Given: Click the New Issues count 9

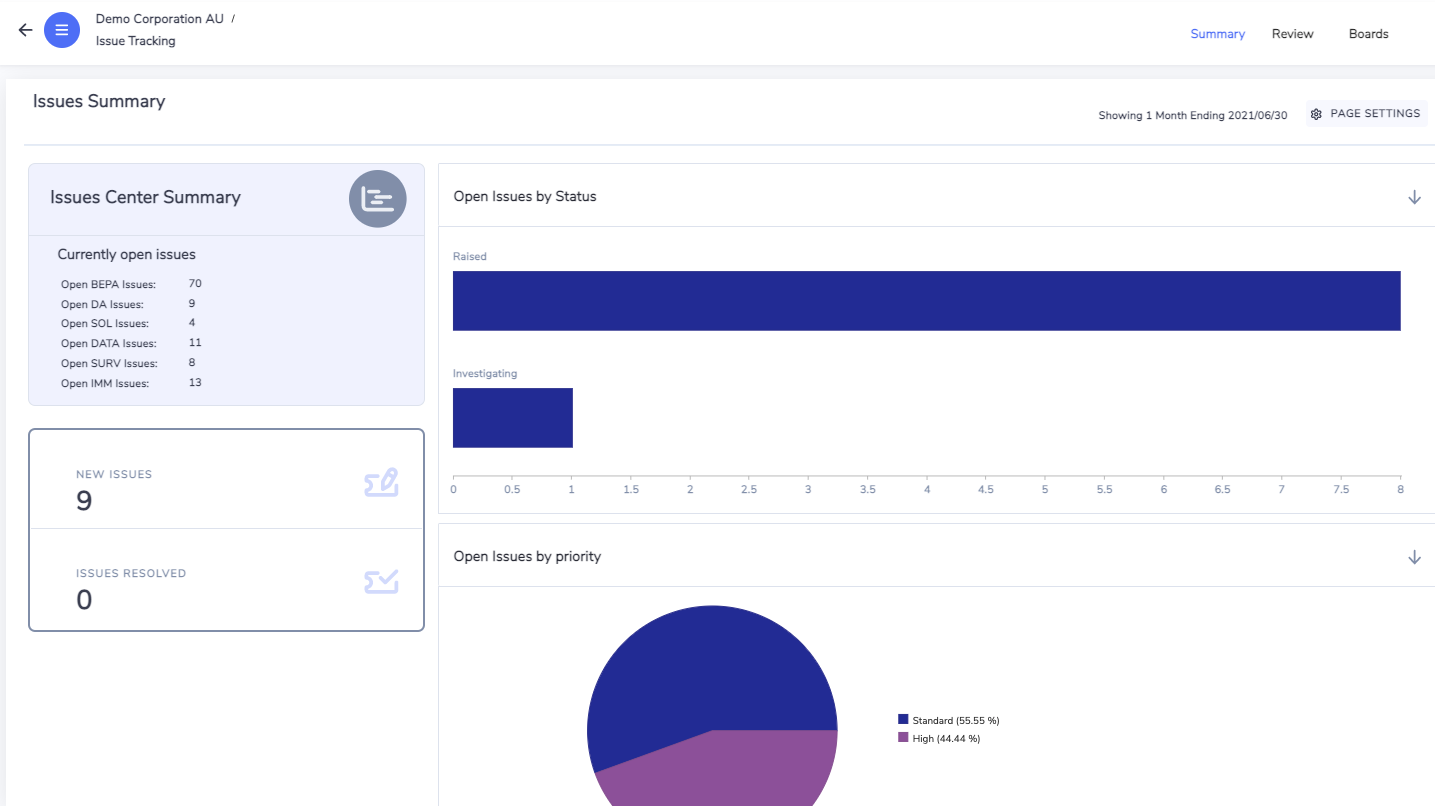Looking at the screenshot, I should [84, 501].
